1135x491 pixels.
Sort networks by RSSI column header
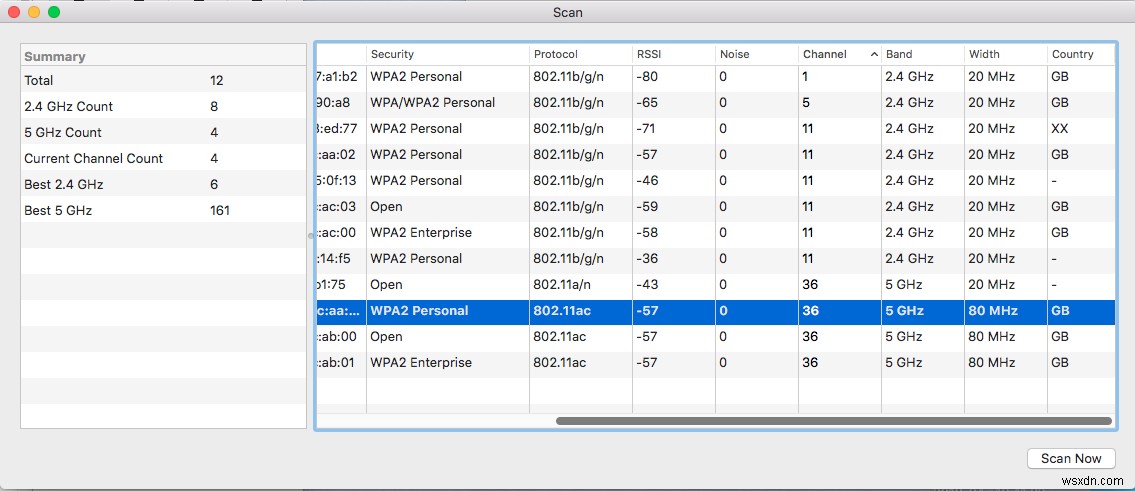click(x=649, y=54)
